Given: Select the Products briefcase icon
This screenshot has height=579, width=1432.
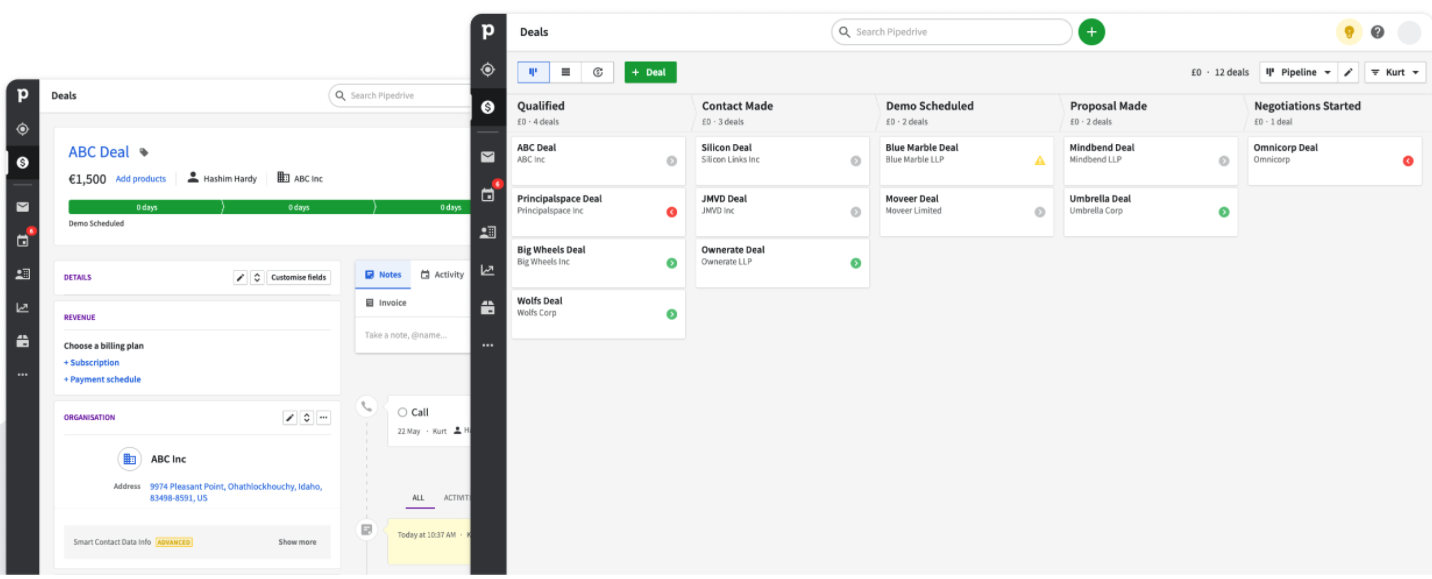Looking at the screenshot, I should (x=488, y=307).
